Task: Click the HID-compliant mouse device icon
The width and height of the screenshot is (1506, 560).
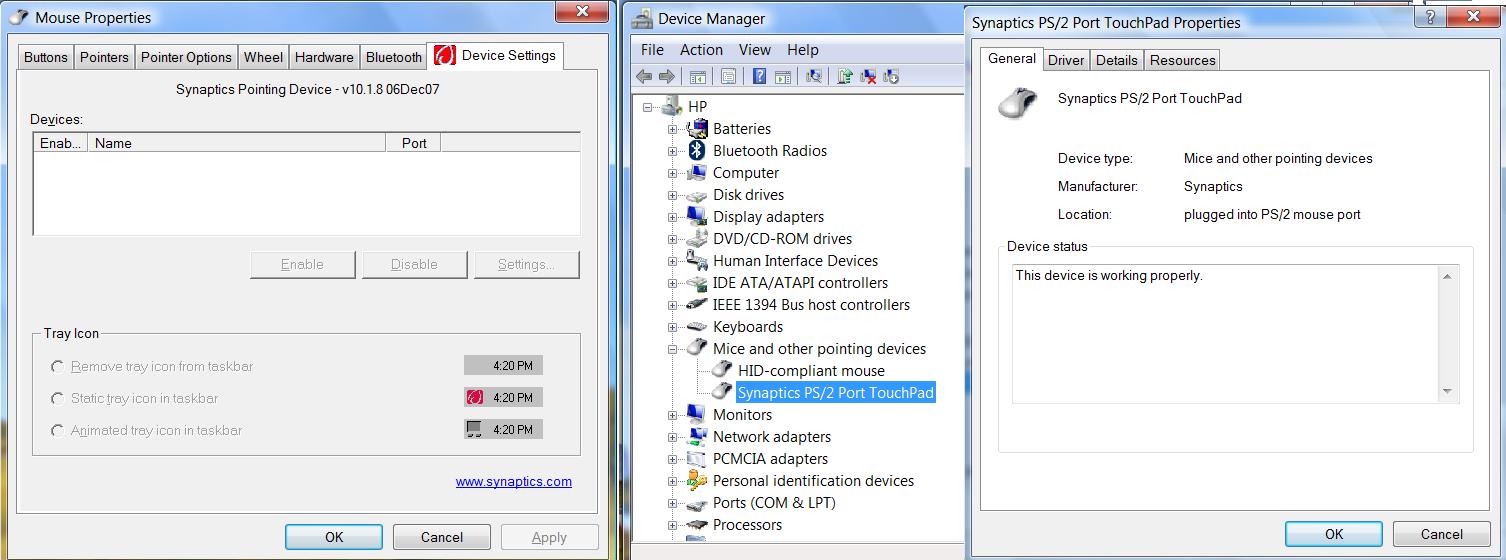Action: [722, 370]
